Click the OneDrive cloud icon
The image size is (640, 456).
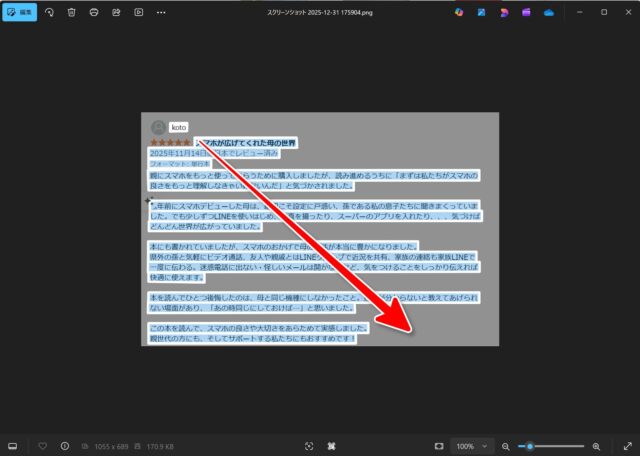tap(548, 12)
